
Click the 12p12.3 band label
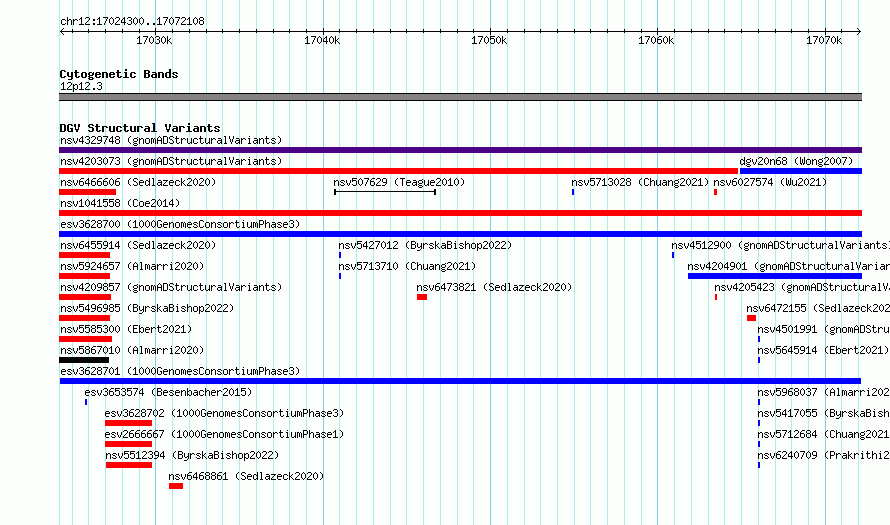81,86
